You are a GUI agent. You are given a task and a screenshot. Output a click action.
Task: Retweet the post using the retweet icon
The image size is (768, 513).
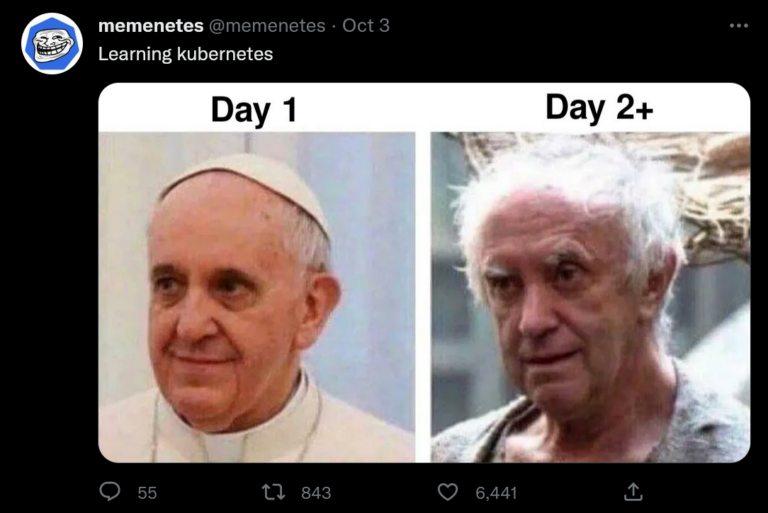pyautogui.click(x=272, y=492)
